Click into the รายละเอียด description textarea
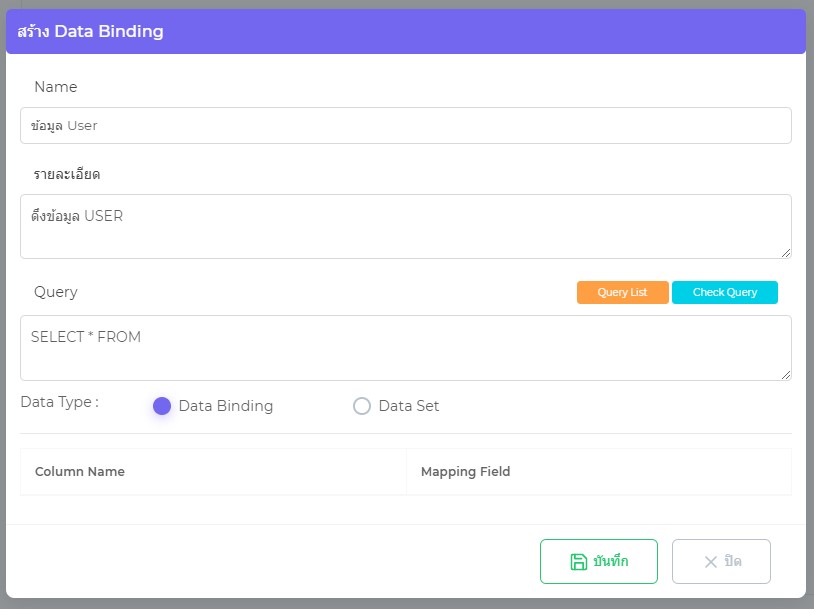Screen dimensions: 814x609 tap(405, 226)
